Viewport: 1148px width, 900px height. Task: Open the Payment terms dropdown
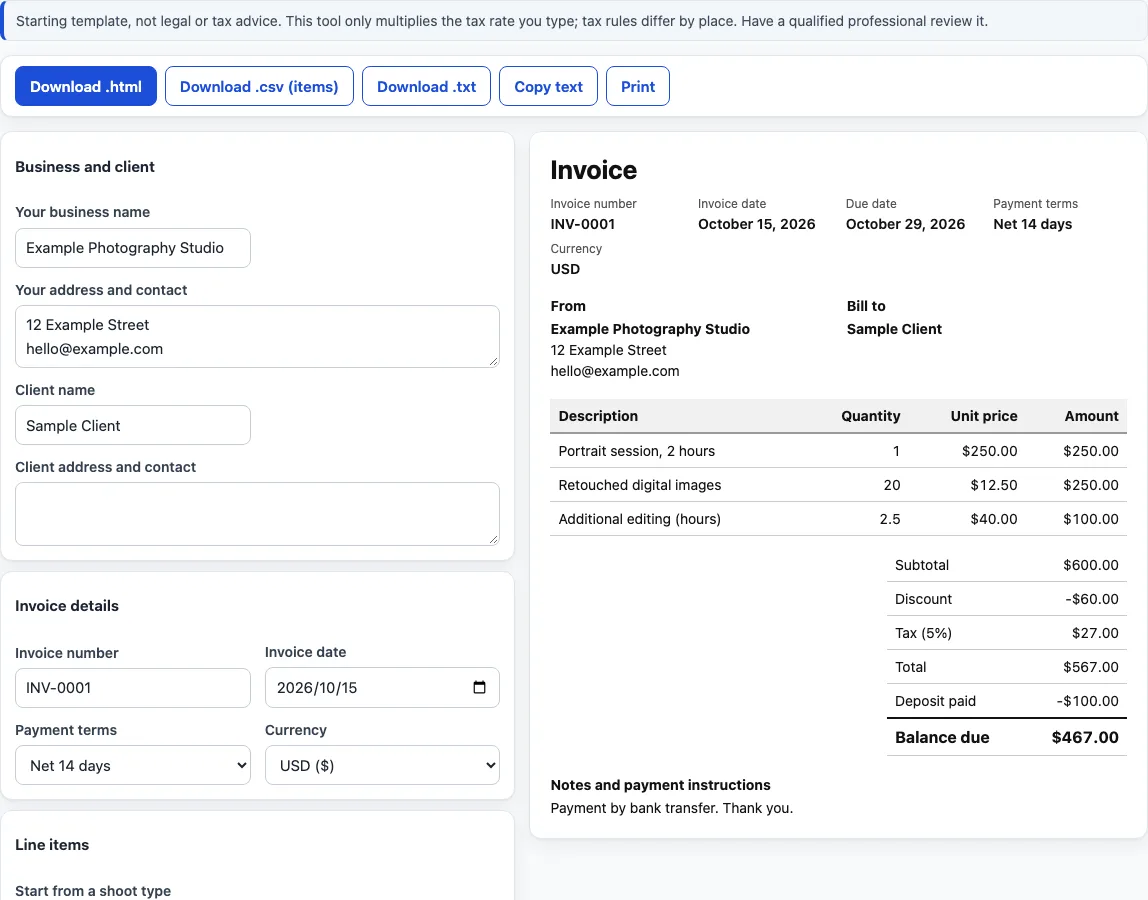pos(133,765)
